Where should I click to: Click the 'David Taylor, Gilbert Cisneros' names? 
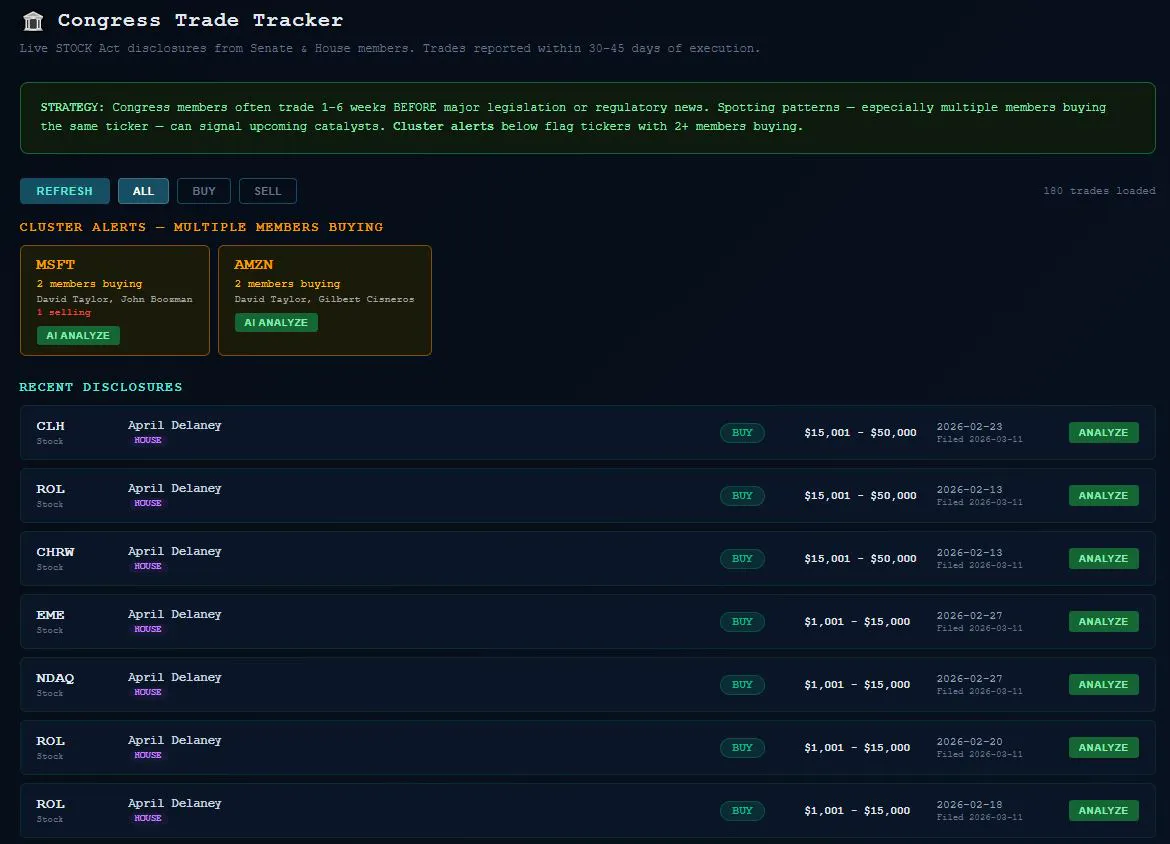click(x=324, y=299)
